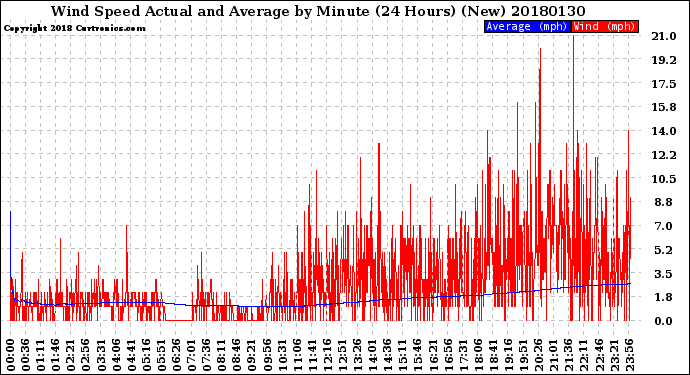Viewport: 690px width, 375px height.
Task: Click the 06:26 time axis label
Action: [x=176, y=354]
